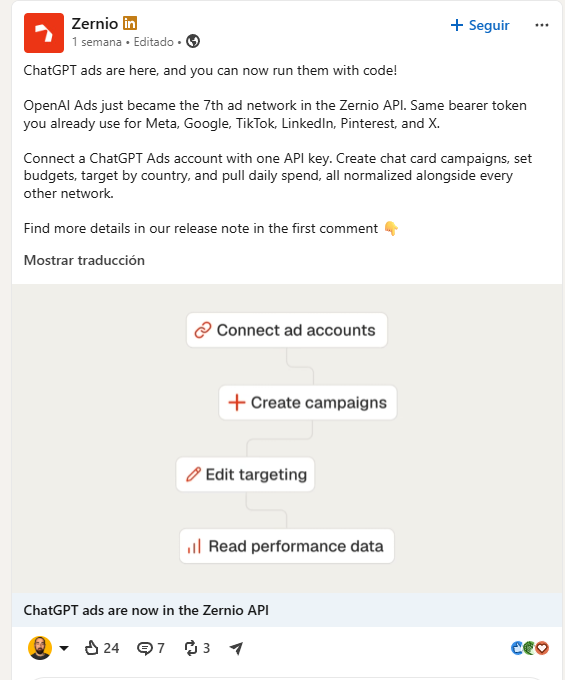Click the LinkedIn premium badge next to Zernio
The width and height of the screenshot is (565, 680).
coord(130,23)
